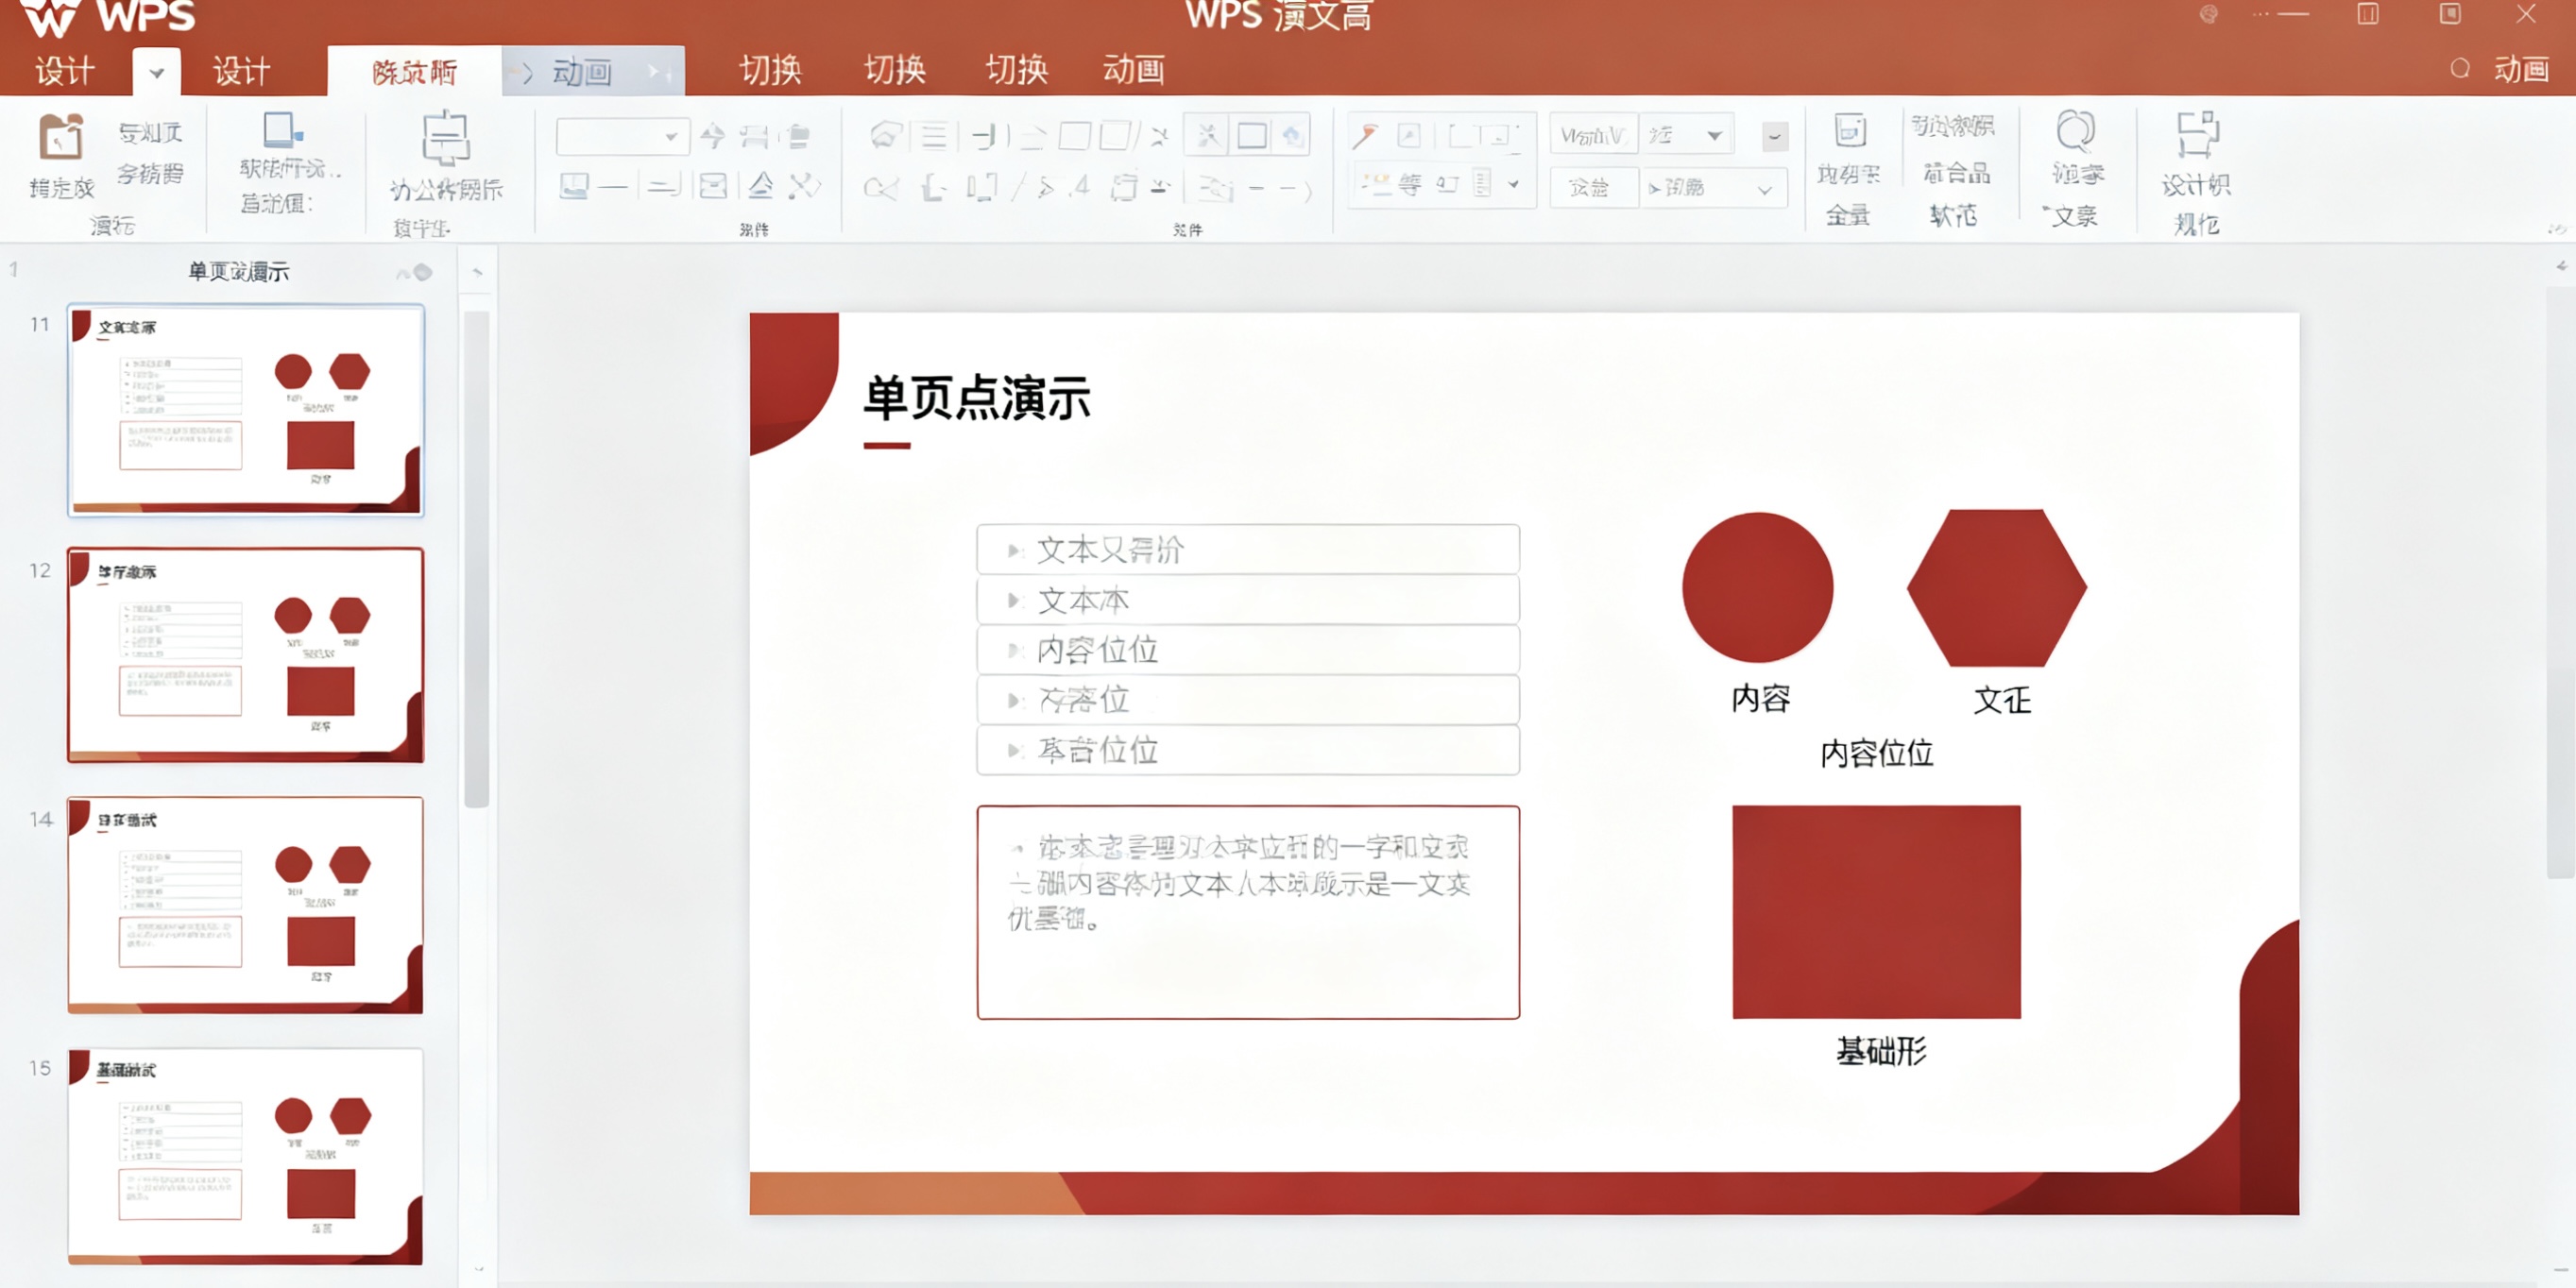Switch to the 动画 ribbon tab
The width and height of the screenshot is (2576, 1288).
(x=1135, y=69)
